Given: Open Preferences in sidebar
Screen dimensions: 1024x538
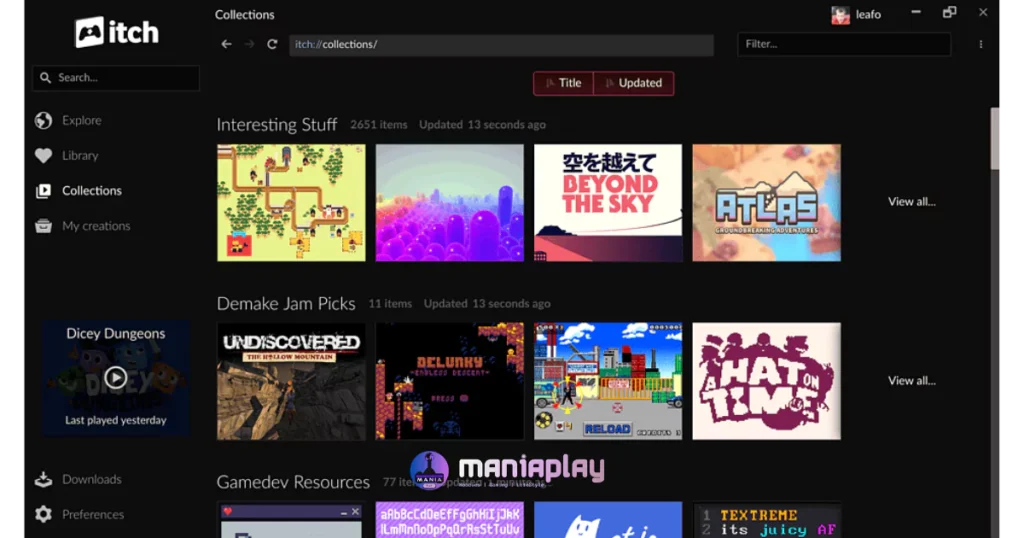Looking at the screenshot, I should tap(93, 514).
